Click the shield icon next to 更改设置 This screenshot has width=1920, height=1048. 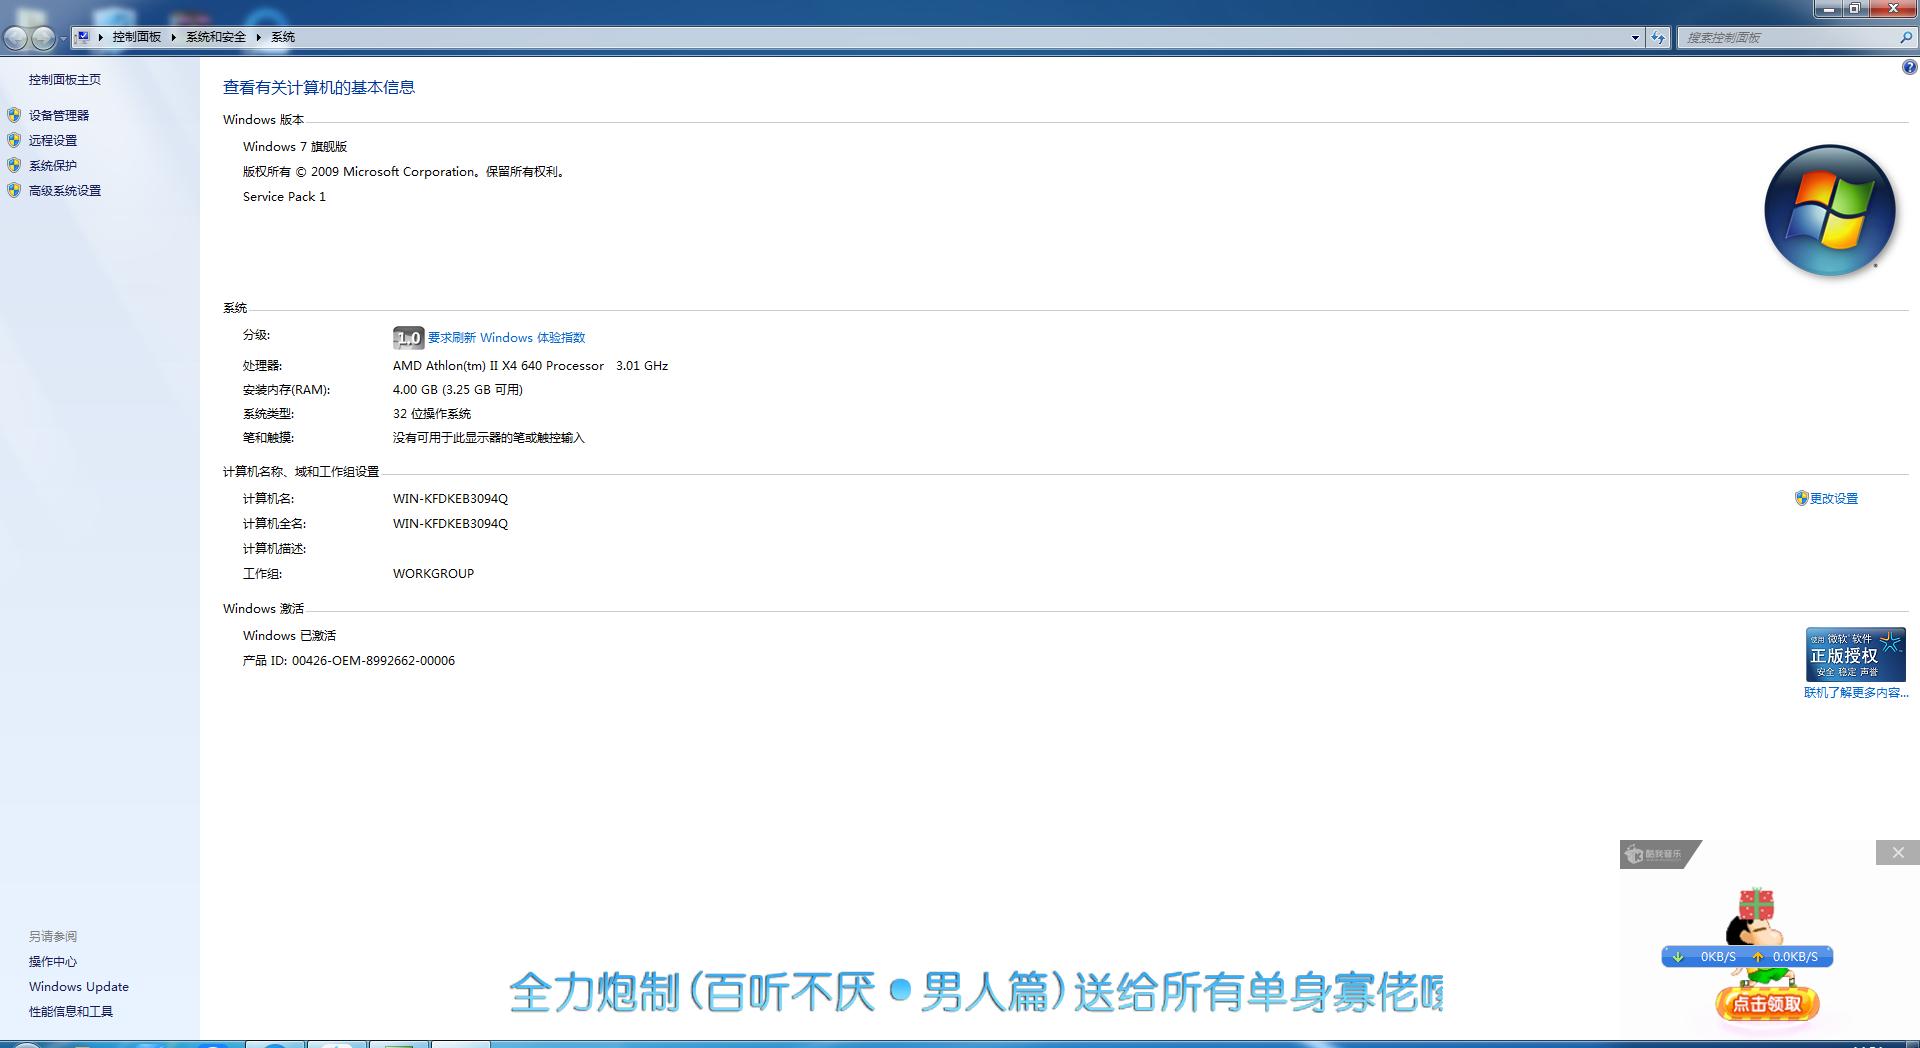coord(1802,498)
